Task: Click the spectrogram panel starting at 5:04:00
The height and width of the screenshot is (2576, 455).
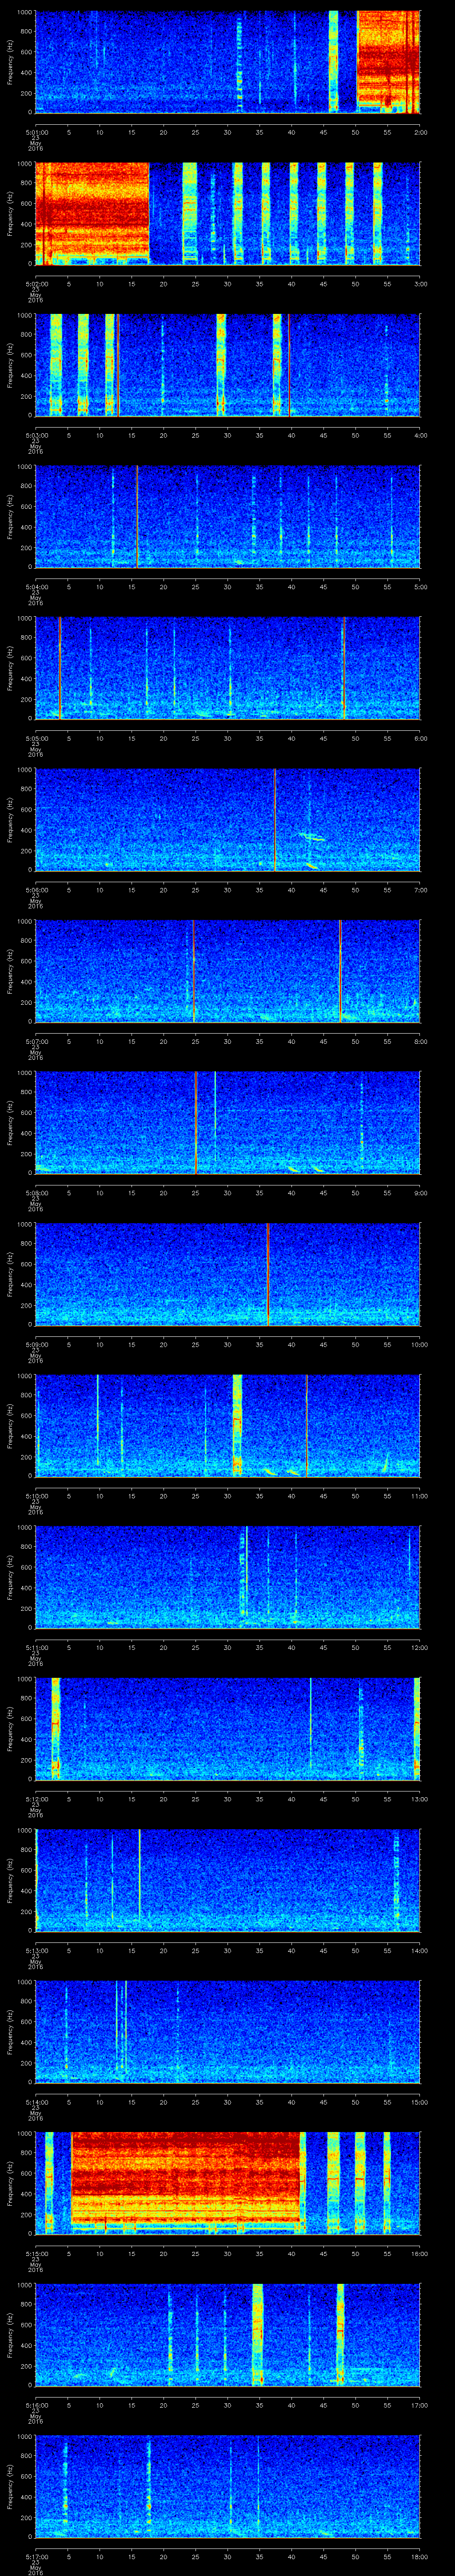Action: 228,516
